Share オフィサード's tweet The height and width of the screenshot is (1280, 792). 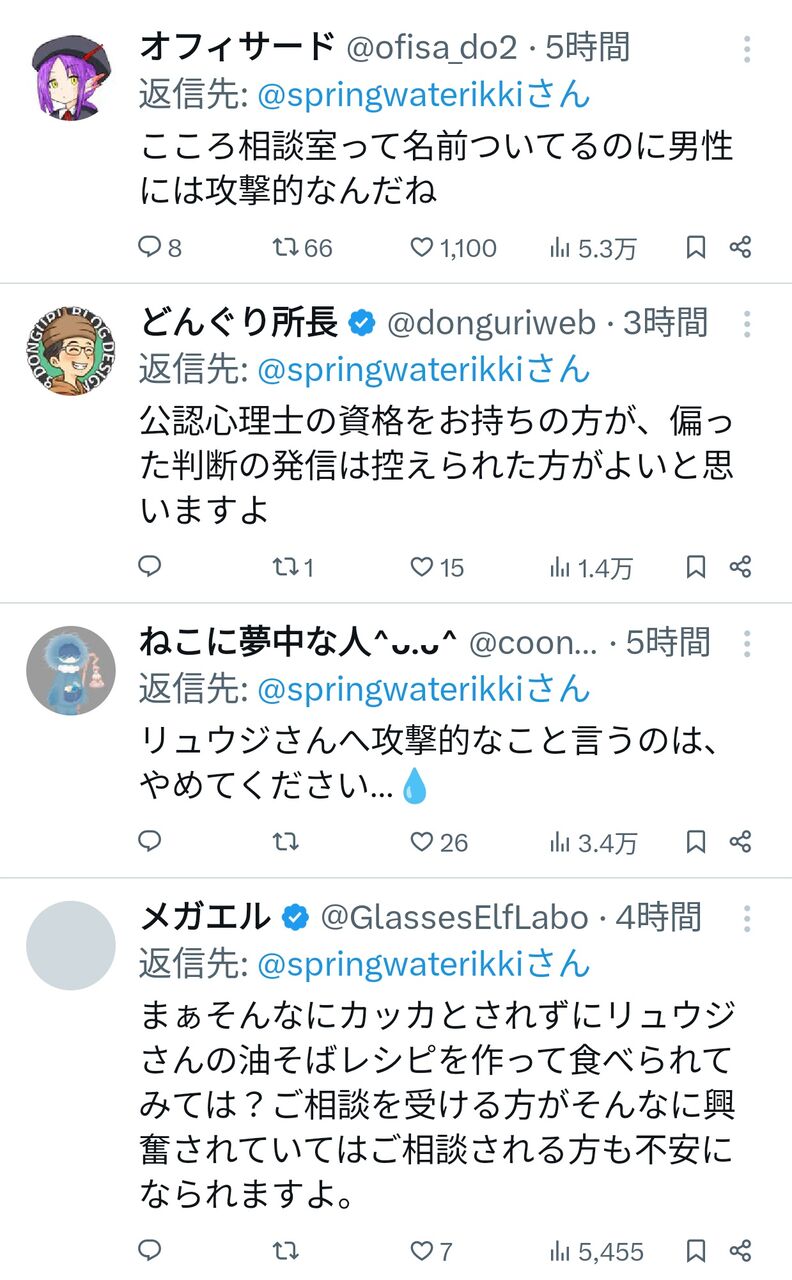click(740, 247)
